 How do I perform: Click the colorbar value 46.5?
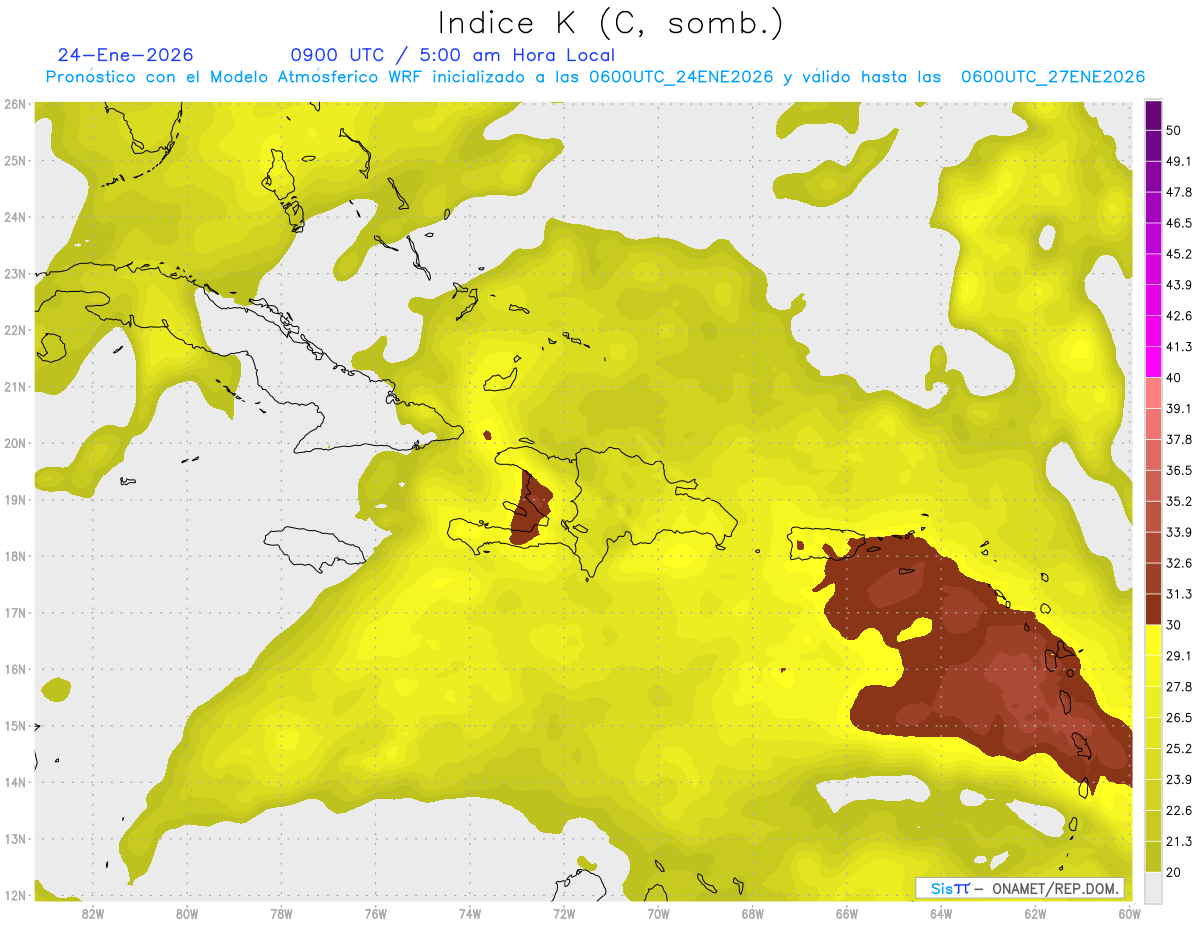(x=1179, y=223)
